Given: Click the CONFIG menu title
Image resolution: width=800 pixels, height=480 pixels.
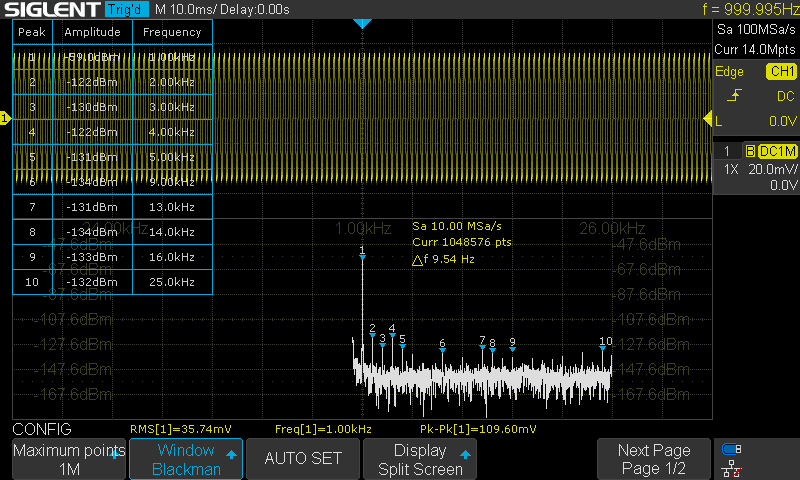Looking at the screenshot, I should 42,429.
